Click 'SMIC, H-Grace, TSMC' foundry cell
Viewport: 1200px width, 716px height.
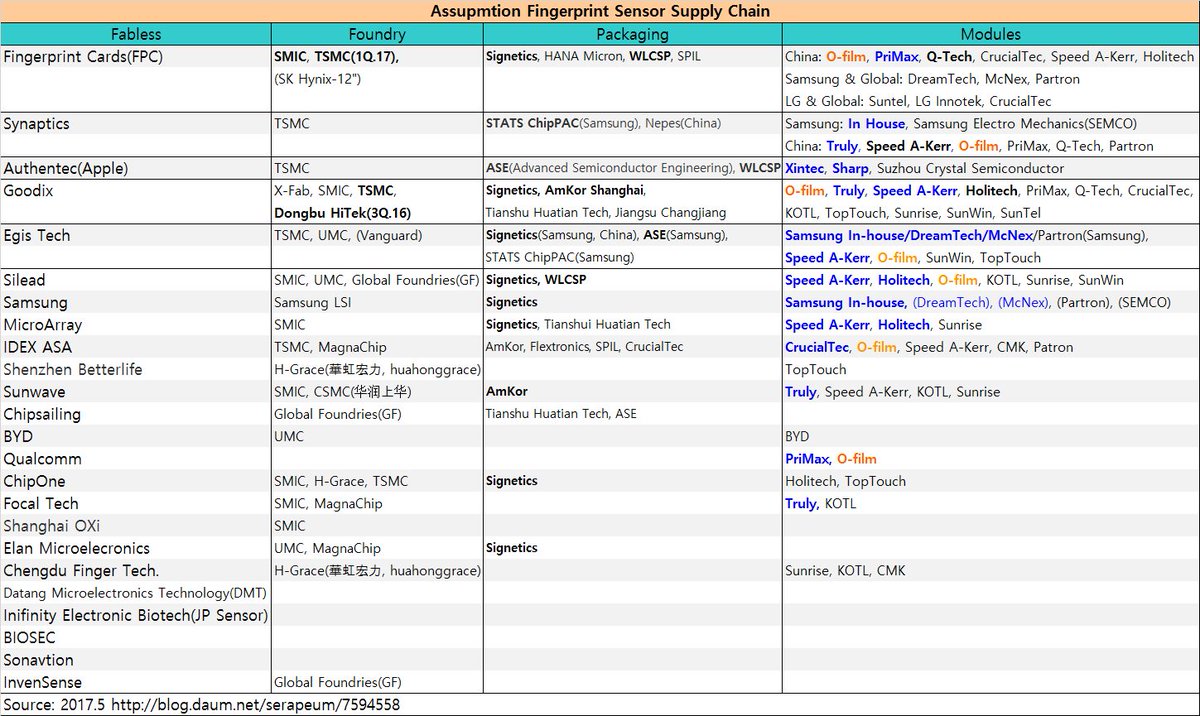340,481
